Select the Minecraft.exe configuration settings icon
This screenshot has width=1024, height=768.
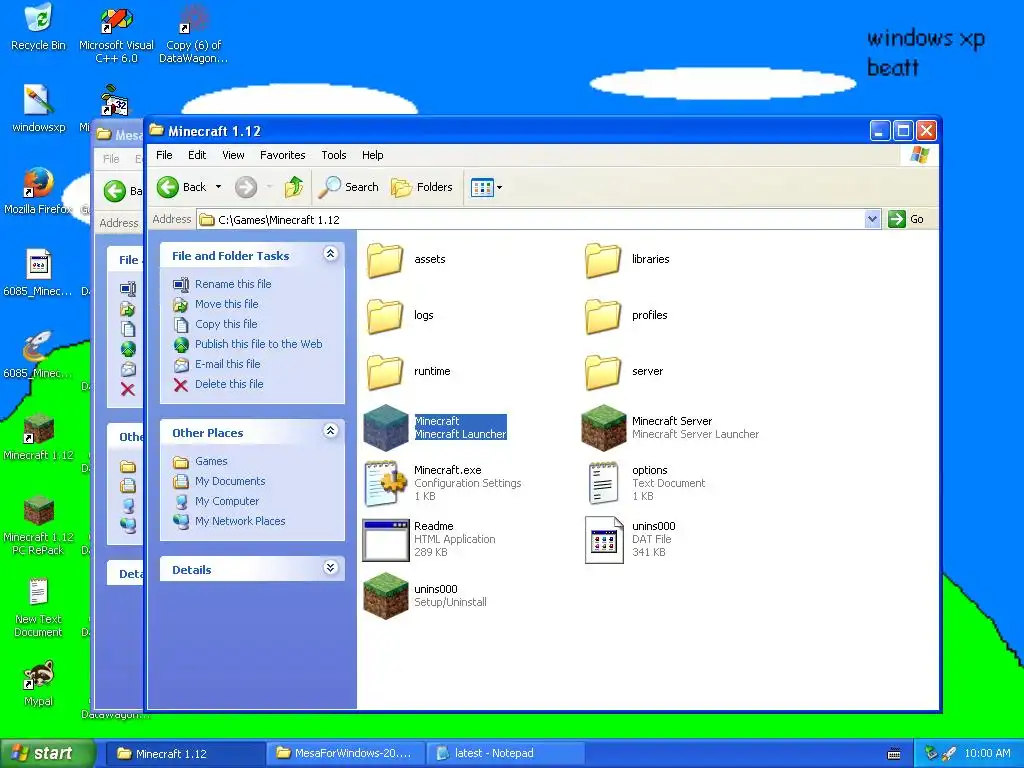[385, 483]
